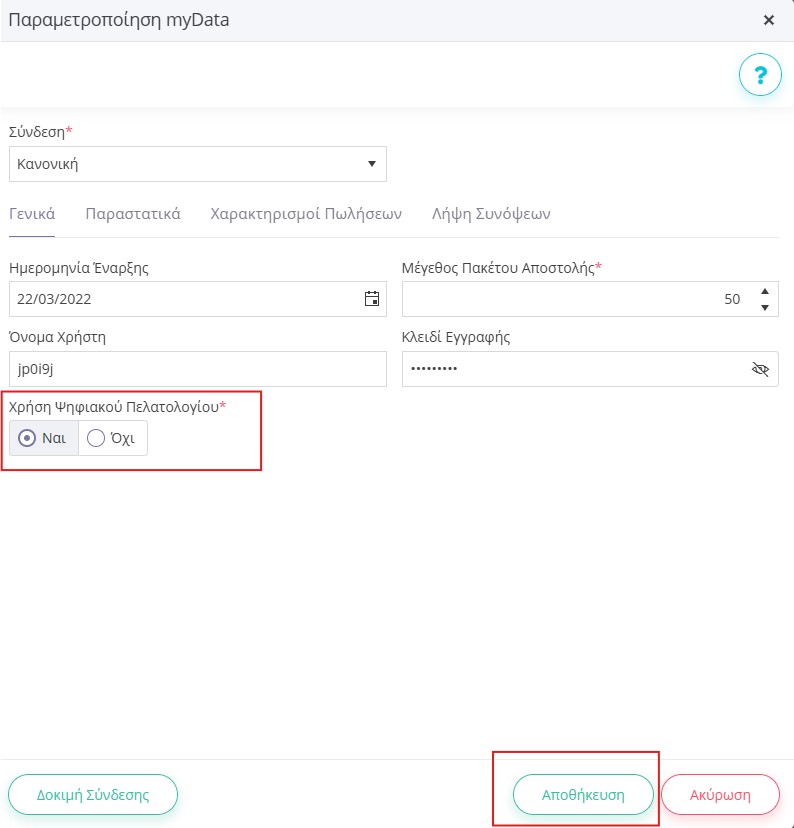Open the Κανονική connection combo box
Screen dimensions: 794x828
pyautogui.click(x=197, y=164)
